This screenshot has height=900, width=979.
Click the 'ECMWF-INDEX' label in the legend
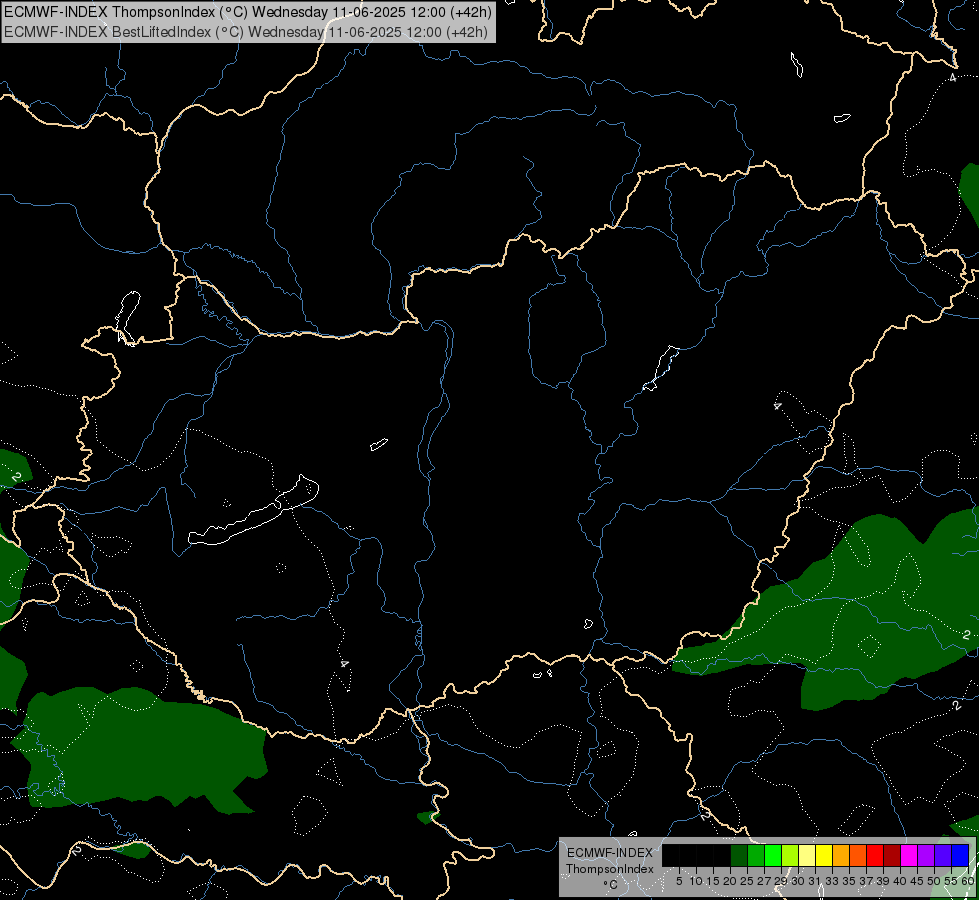[610, 853]
